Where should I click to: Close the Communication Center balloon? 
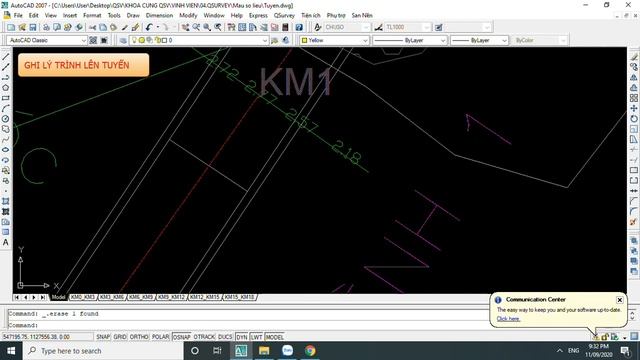click(620, 300)
